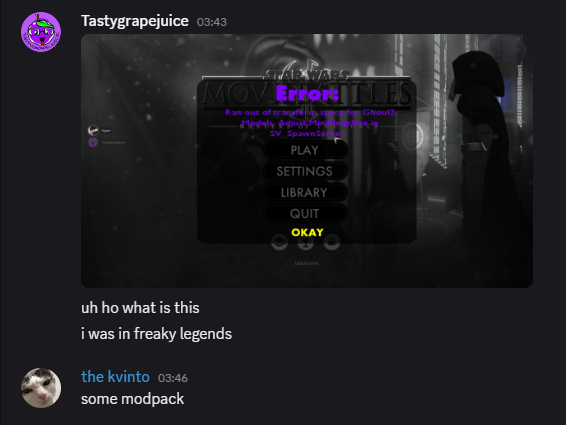The height and width of the screenshot is (425, 566).
Task: Select the 'some modpack' message
Action: (132, 399)
